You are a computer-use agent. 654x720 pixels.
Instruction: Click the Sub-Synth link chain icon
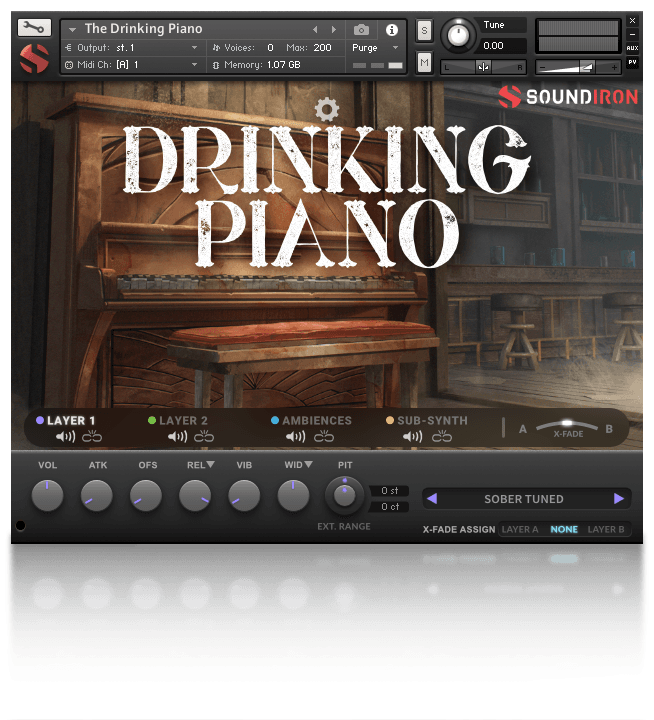pos(442,436)
